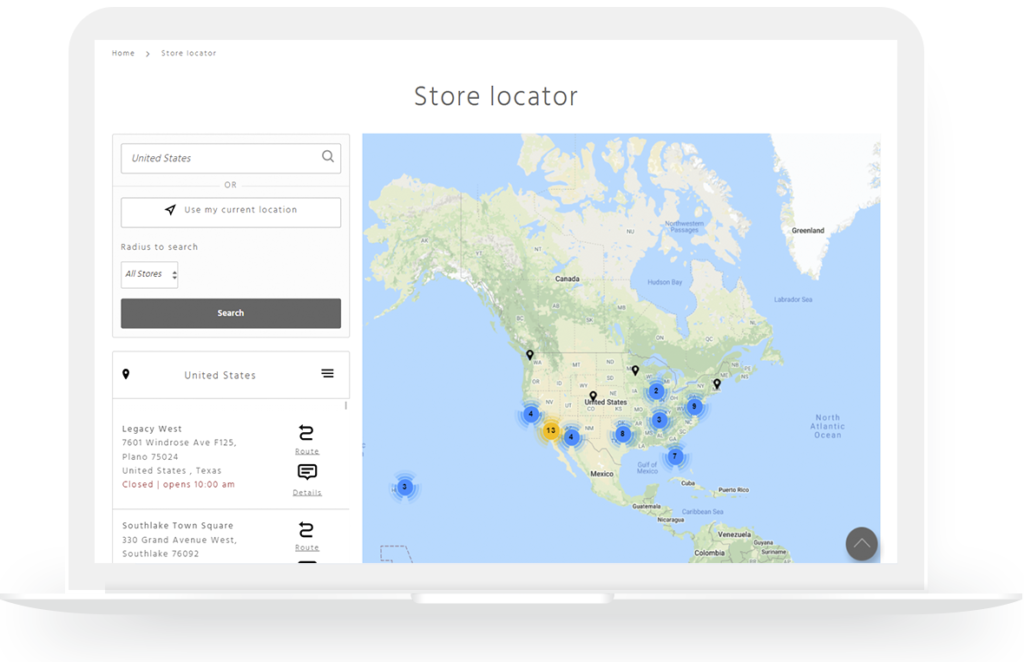Click Use my current location button

[x=231, y=211]
